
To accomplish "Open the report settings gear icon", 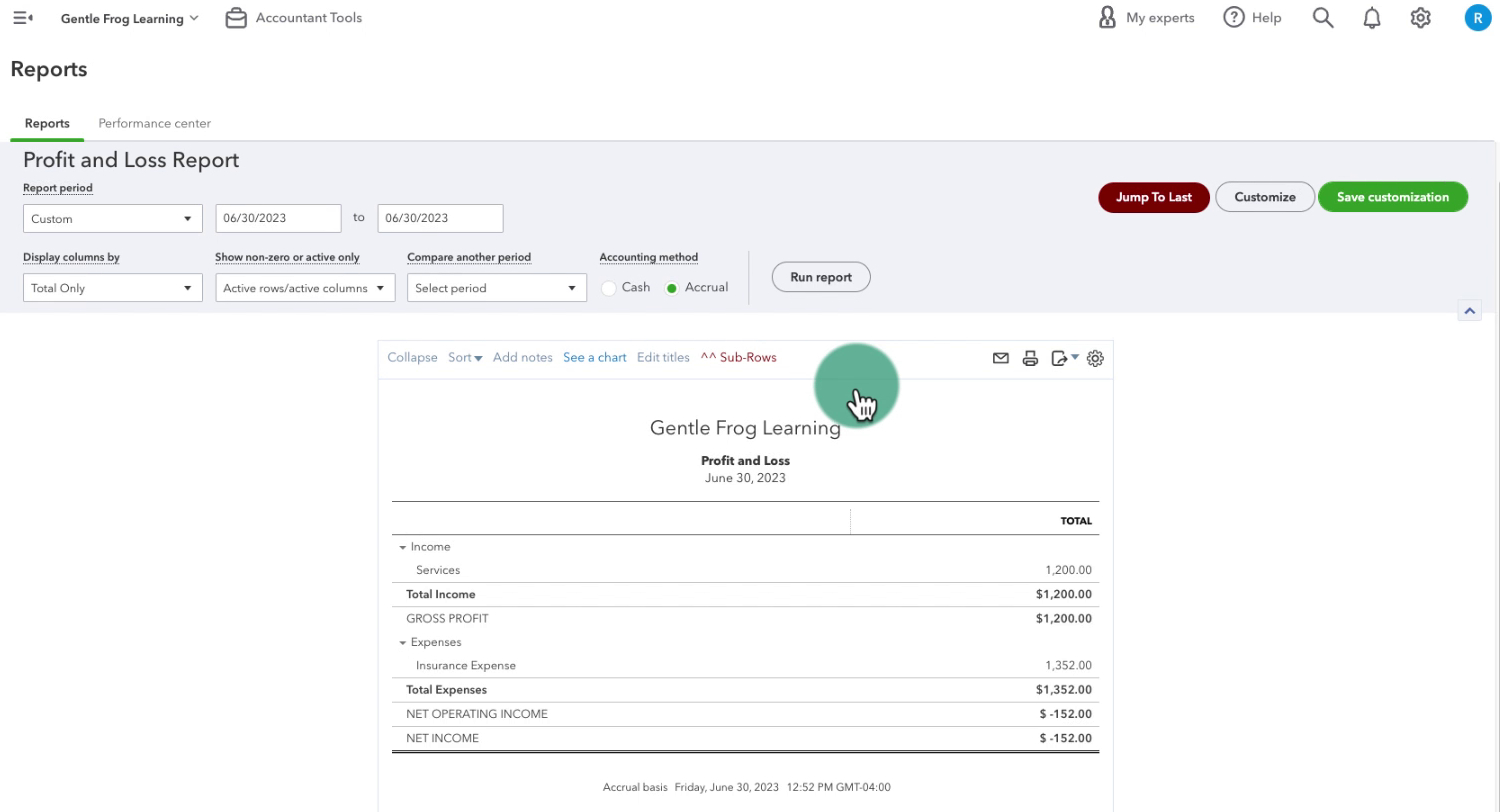I will 1095,358.
